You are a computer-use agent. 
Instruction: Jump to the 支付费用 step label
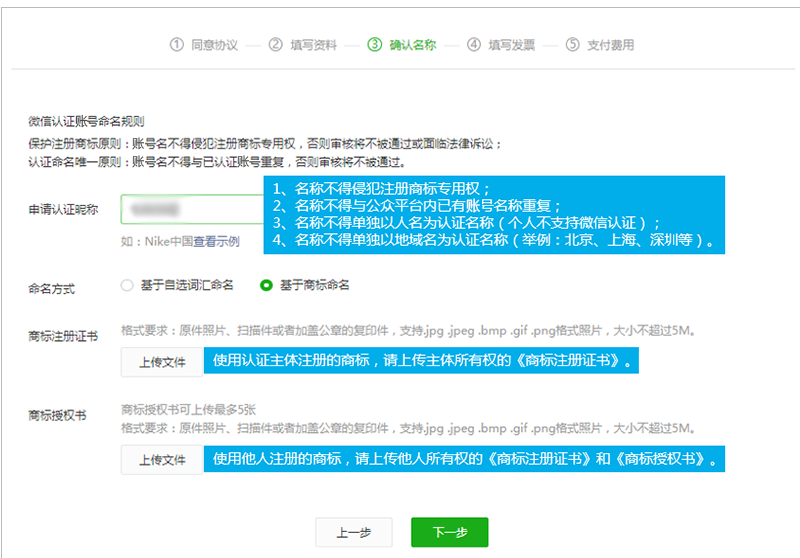click(x=610, y=45)
